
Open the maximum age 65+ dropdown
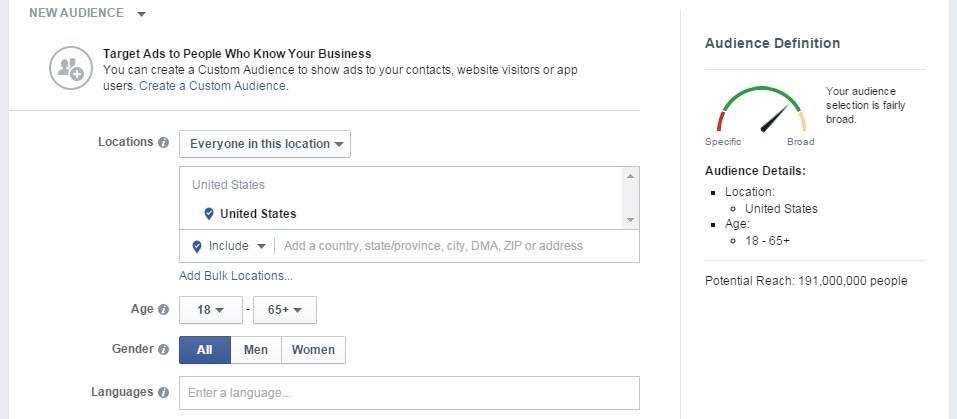285,310
